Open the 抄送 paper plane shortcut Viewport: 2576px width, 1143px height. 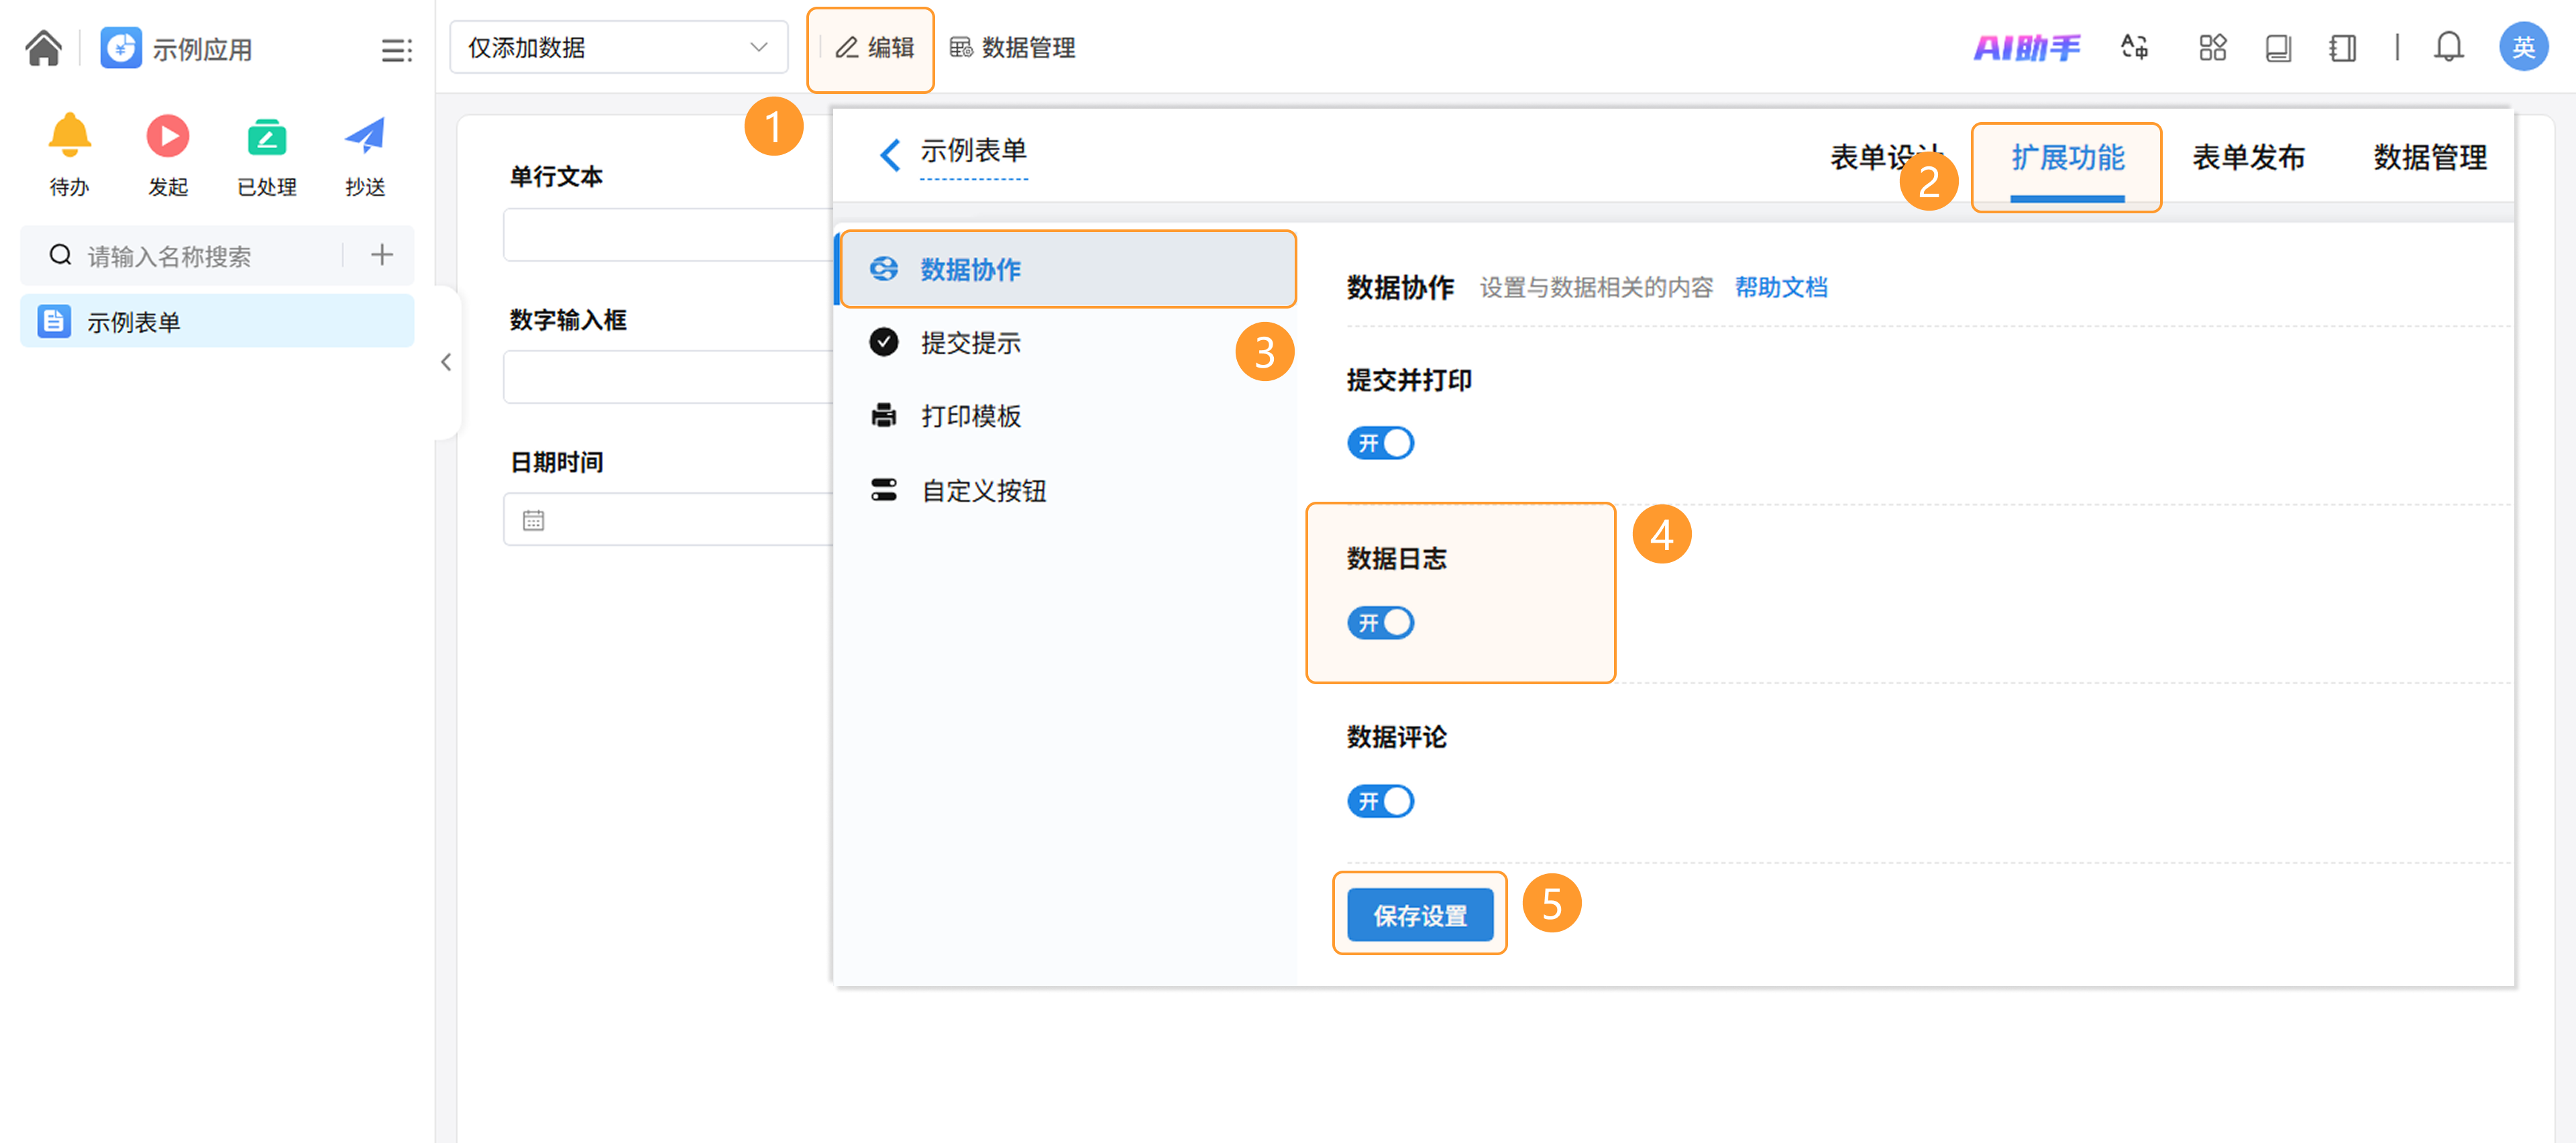364,136
